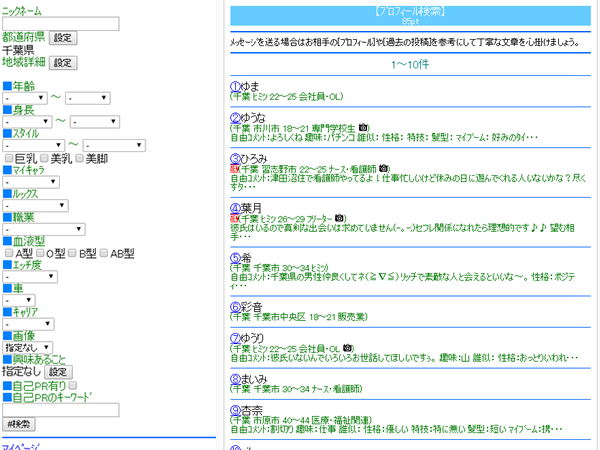Check the A型 blood type checkbox

[9, 254]
